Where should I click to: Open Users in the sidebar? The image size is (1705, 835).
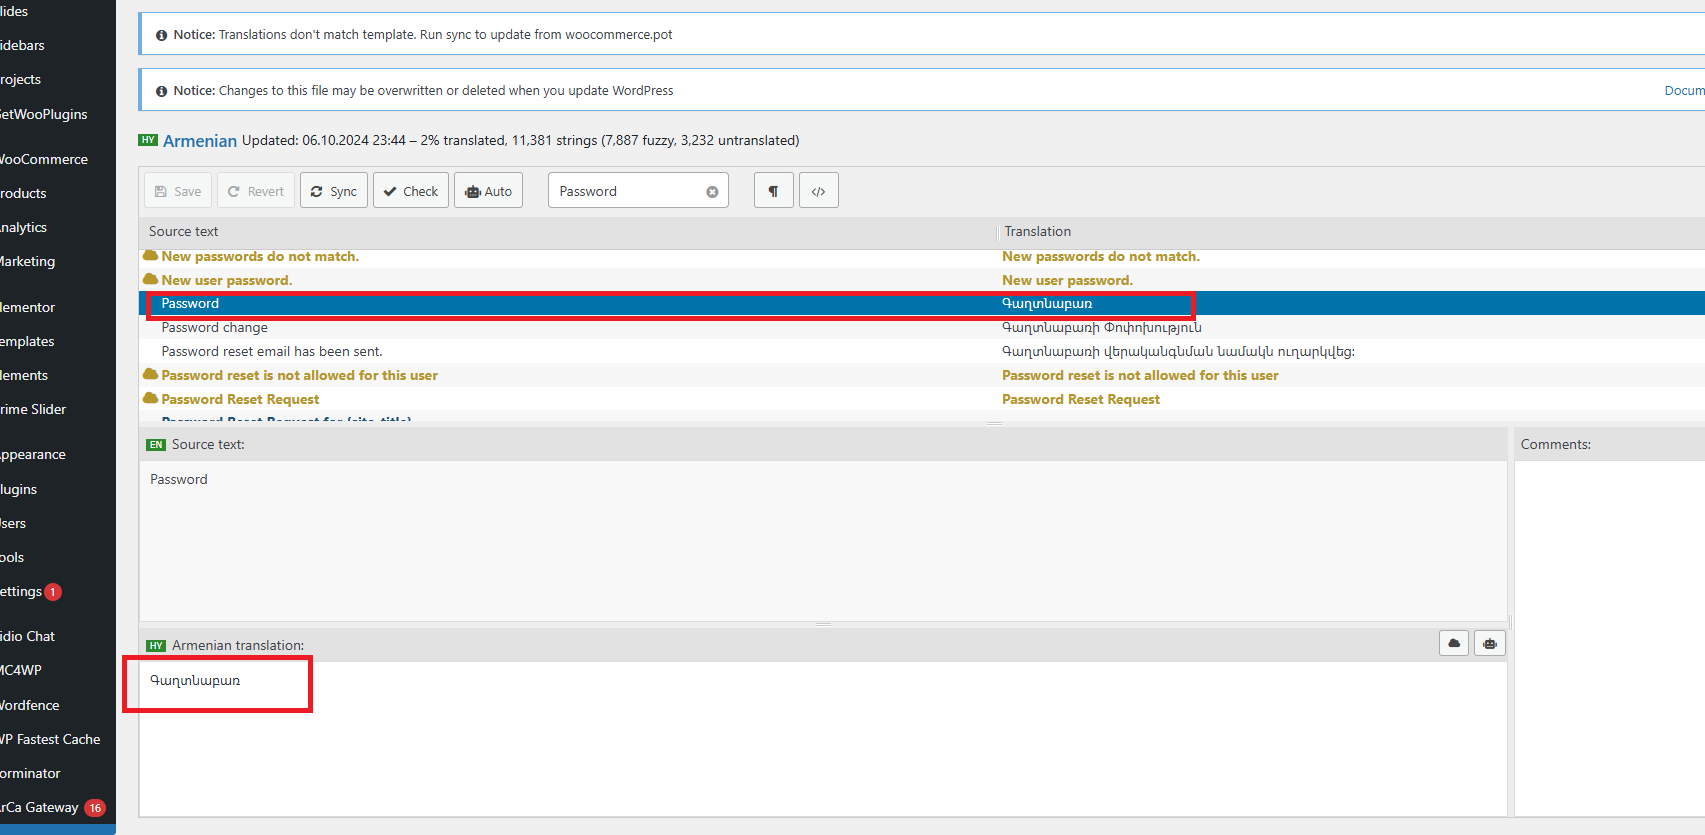pyautogui.click(x=14, y=523)
